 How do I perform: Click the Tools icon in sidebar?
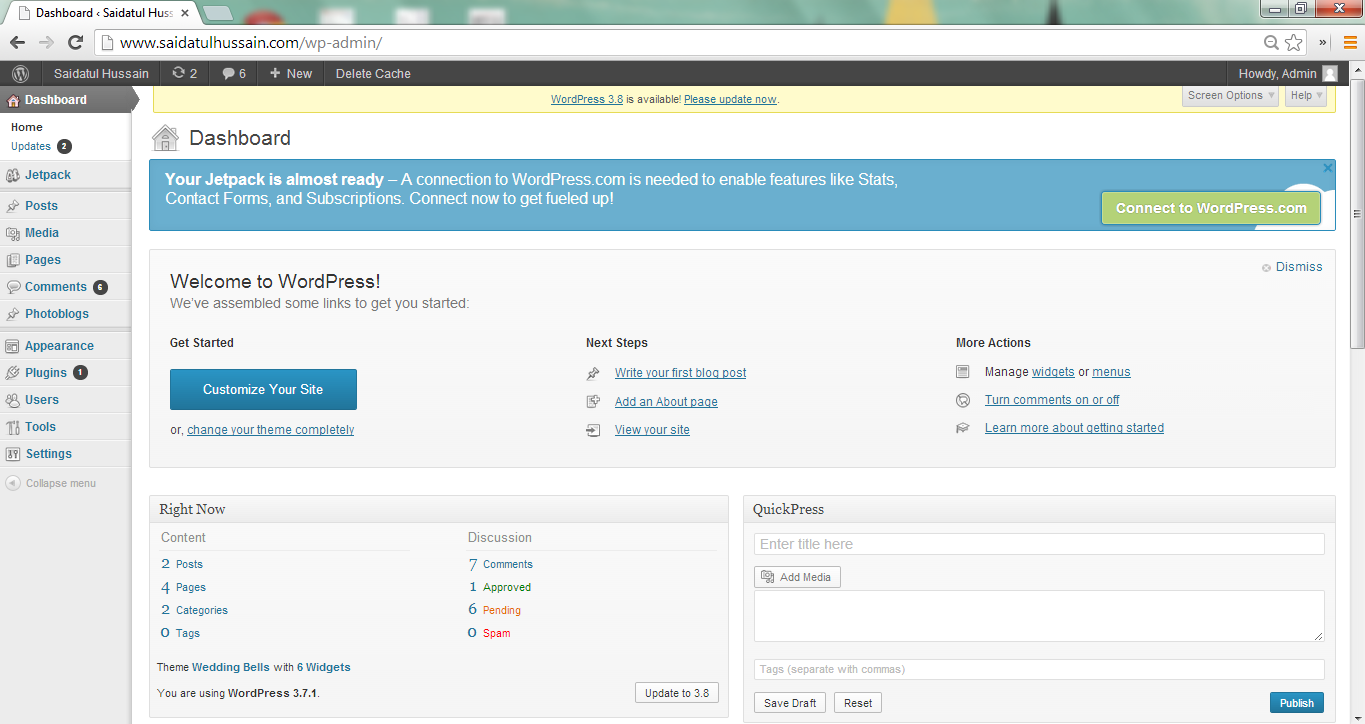(13, 427)
